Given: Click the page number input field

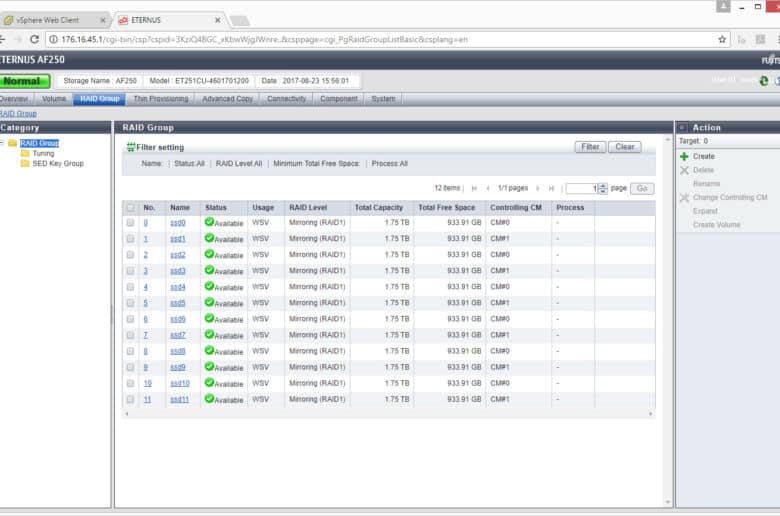Looking at the screenshot, I should [x=582, y=188].
